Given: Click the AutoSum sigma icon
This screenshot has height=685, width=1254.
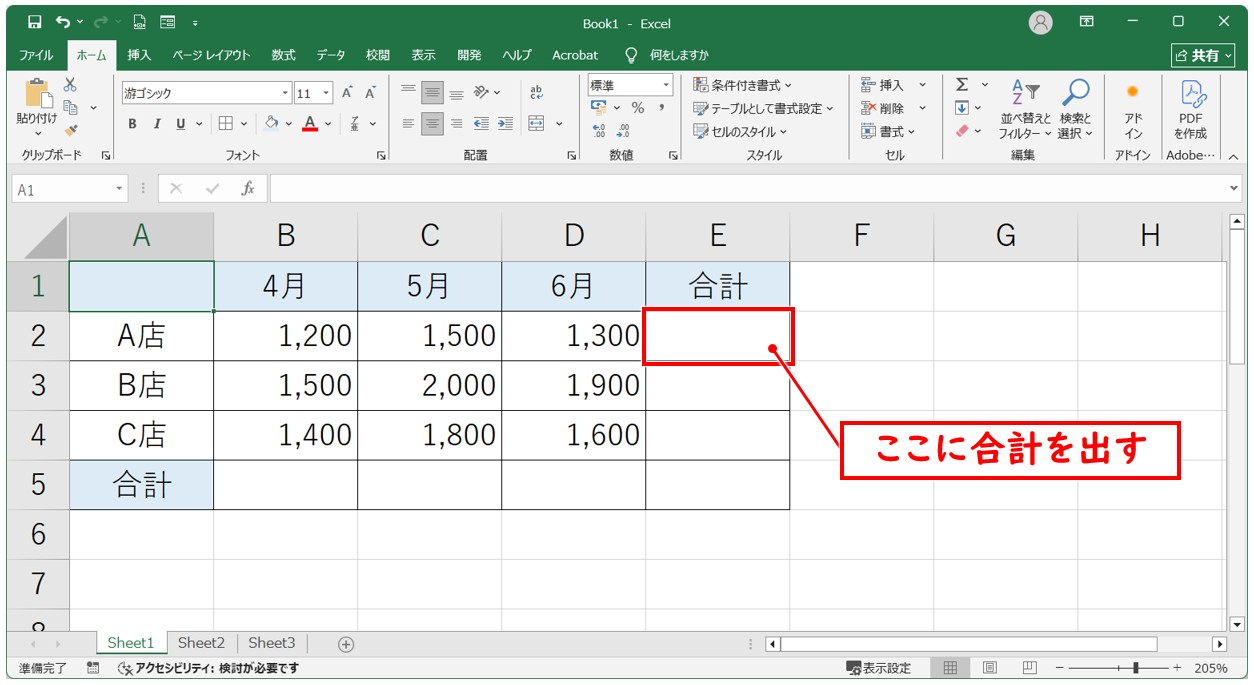Looking at the screenshot, I should [x=962, y=85].
